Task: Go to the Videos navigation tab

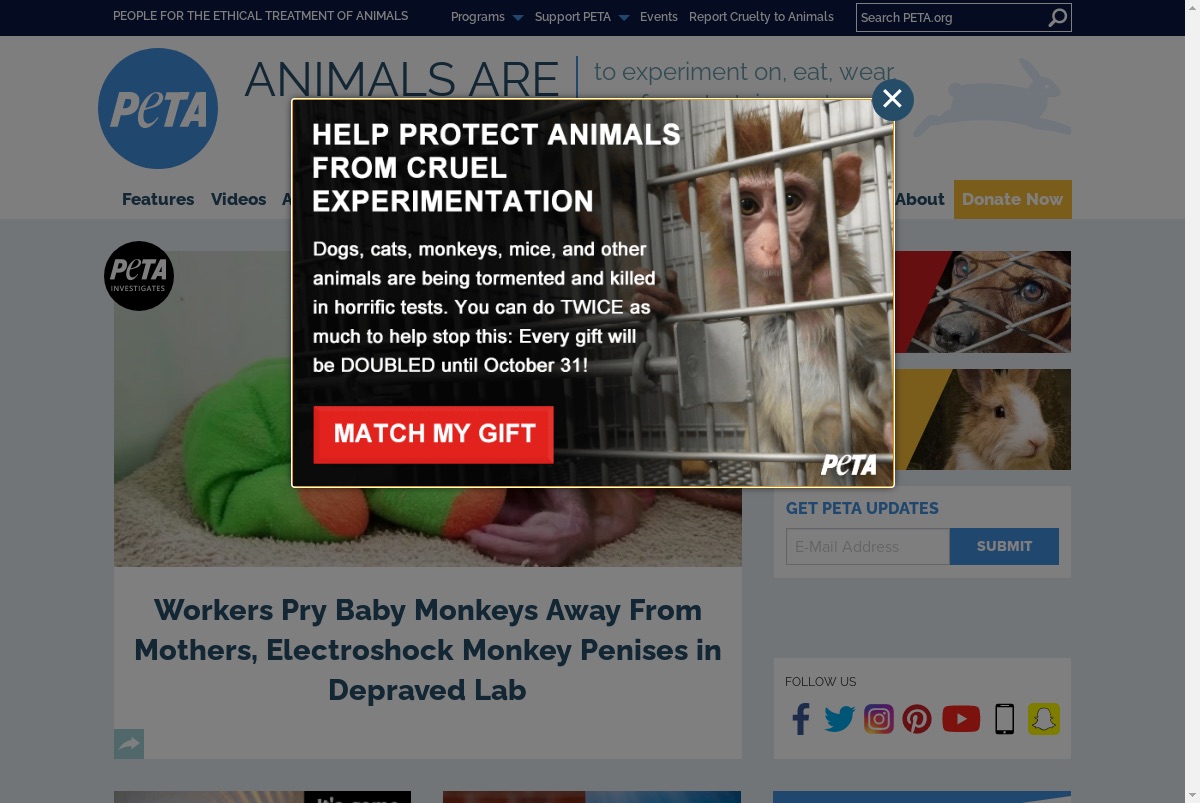Action: (x=238, y=199)
